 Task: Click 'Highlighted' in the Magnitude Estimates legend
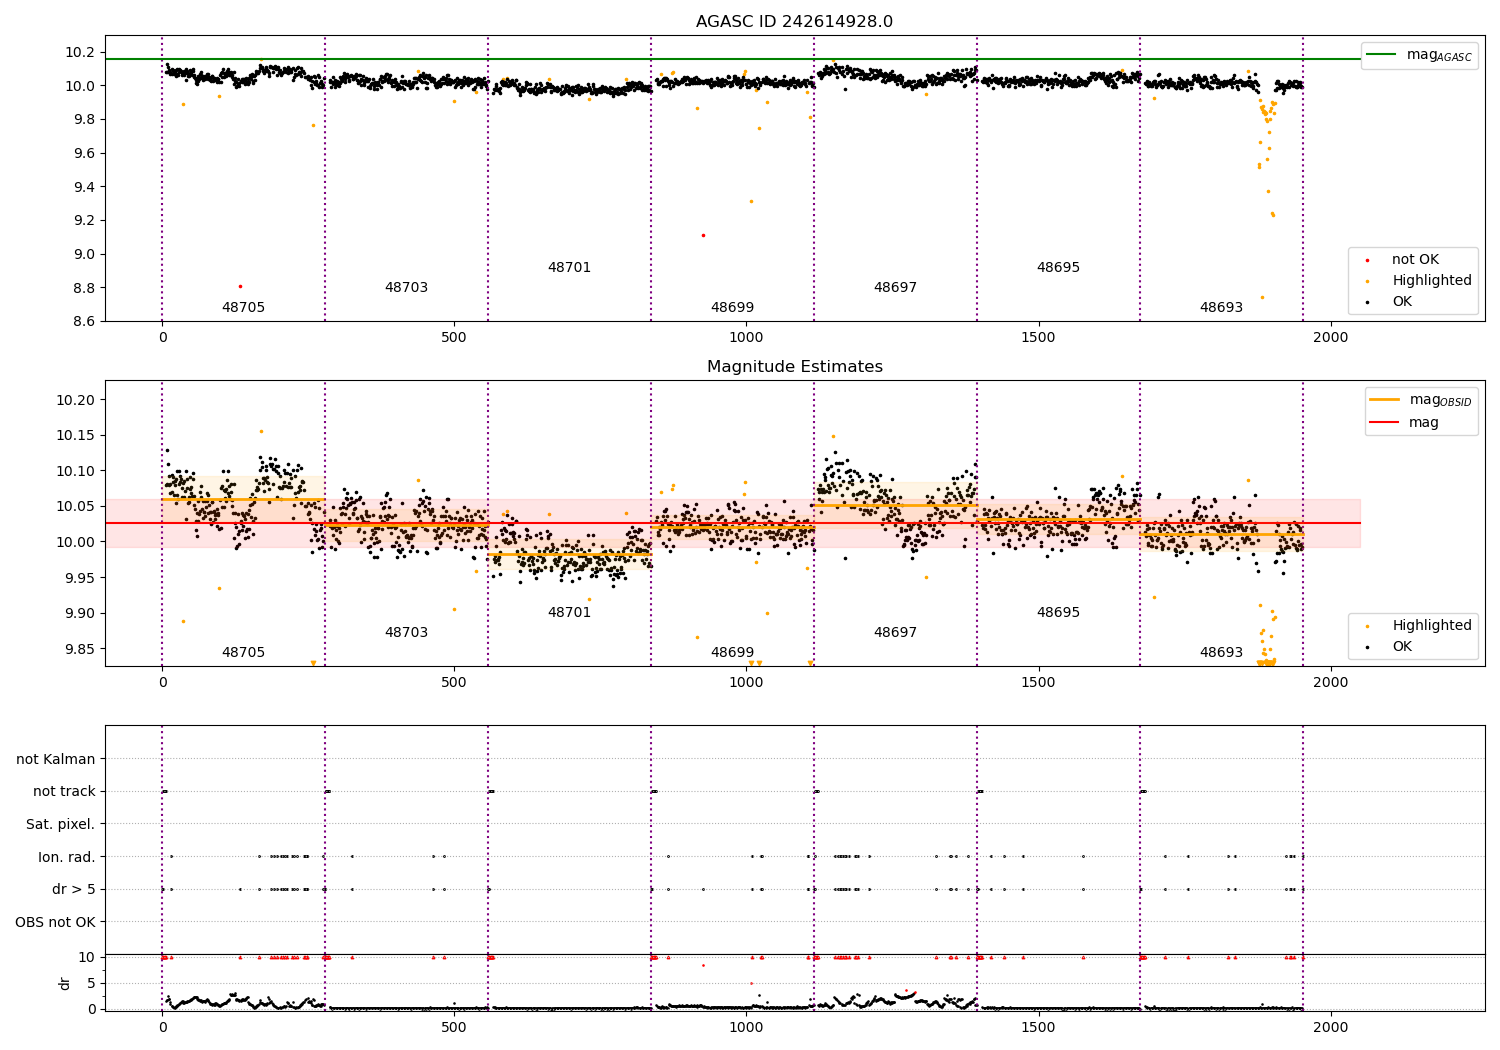pos(1419,625)
